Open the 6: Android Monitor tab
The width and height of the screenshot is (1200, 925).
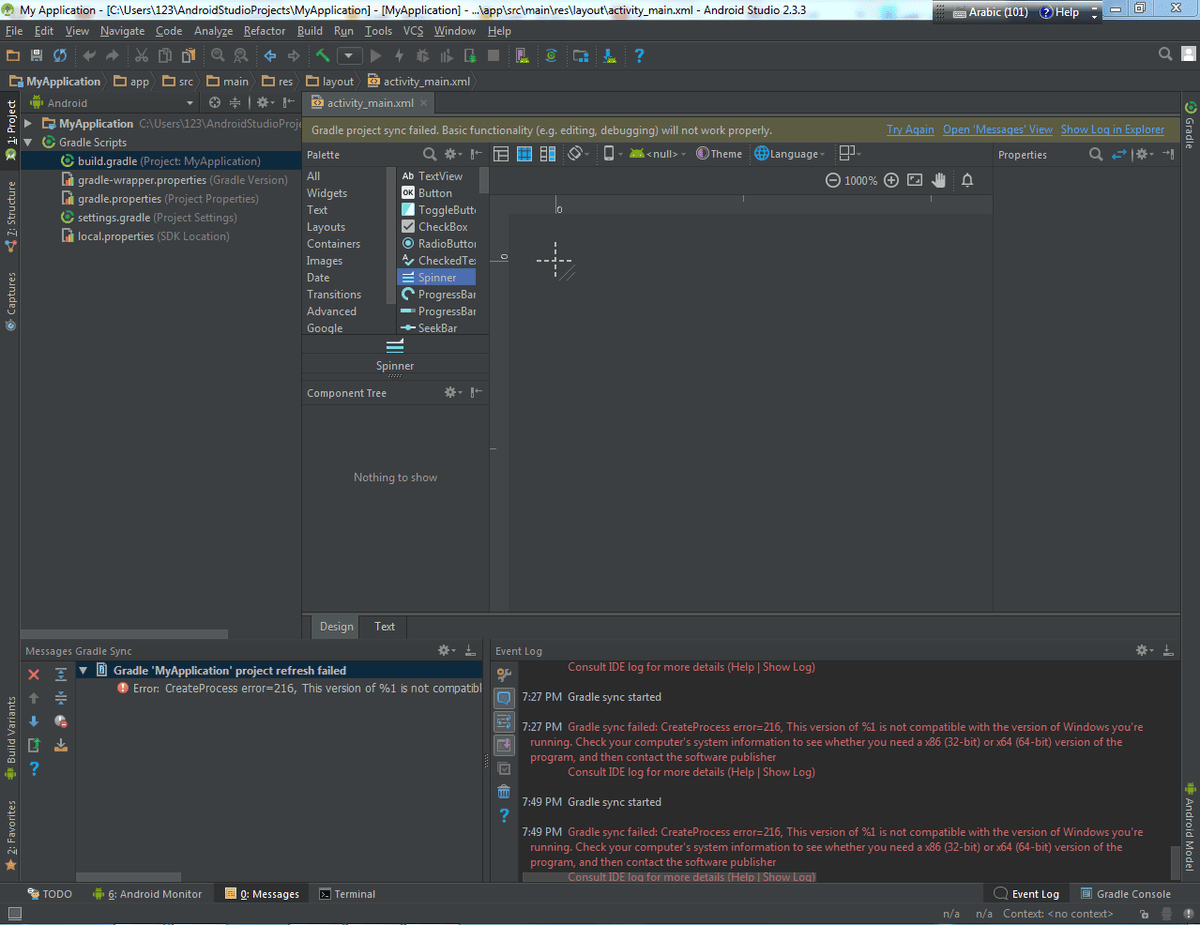[147, 894]
